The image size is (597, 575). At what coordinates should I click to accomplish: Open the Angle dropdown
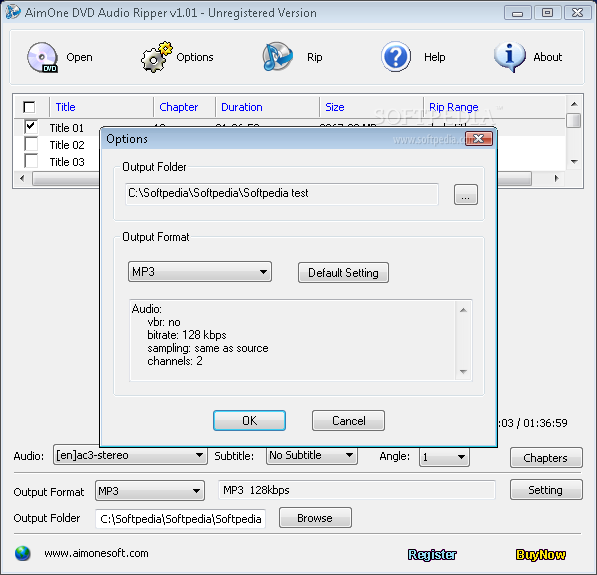click(x=444, y=457)
